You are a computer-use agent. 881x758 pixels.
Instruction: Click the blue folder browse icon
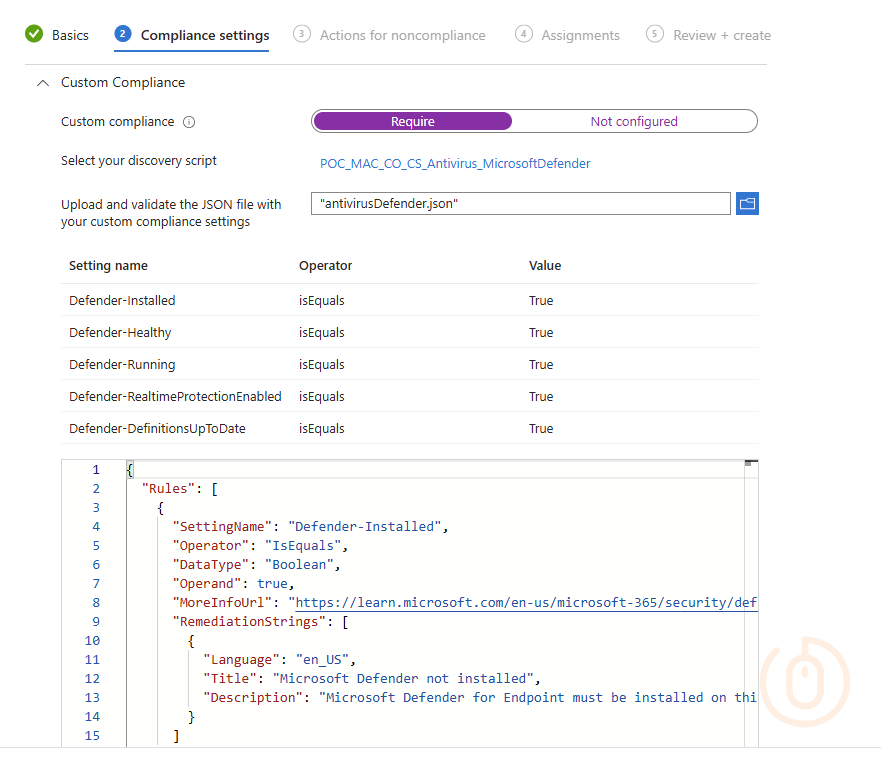pos(747,203)
